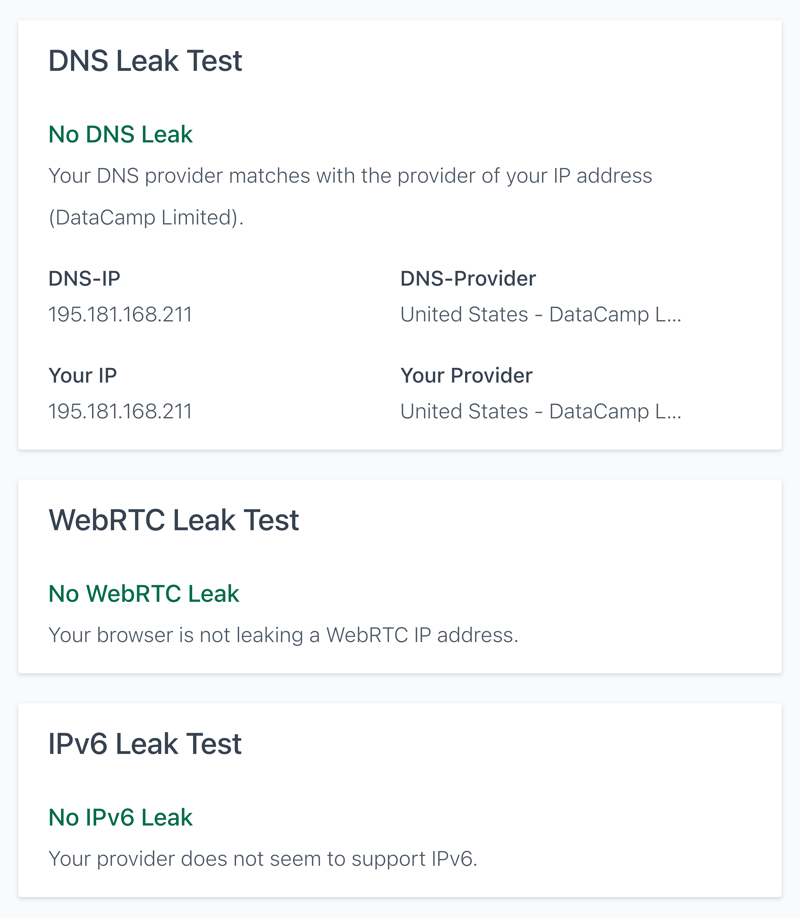Click the DNS-Provider label

point(468,279)
